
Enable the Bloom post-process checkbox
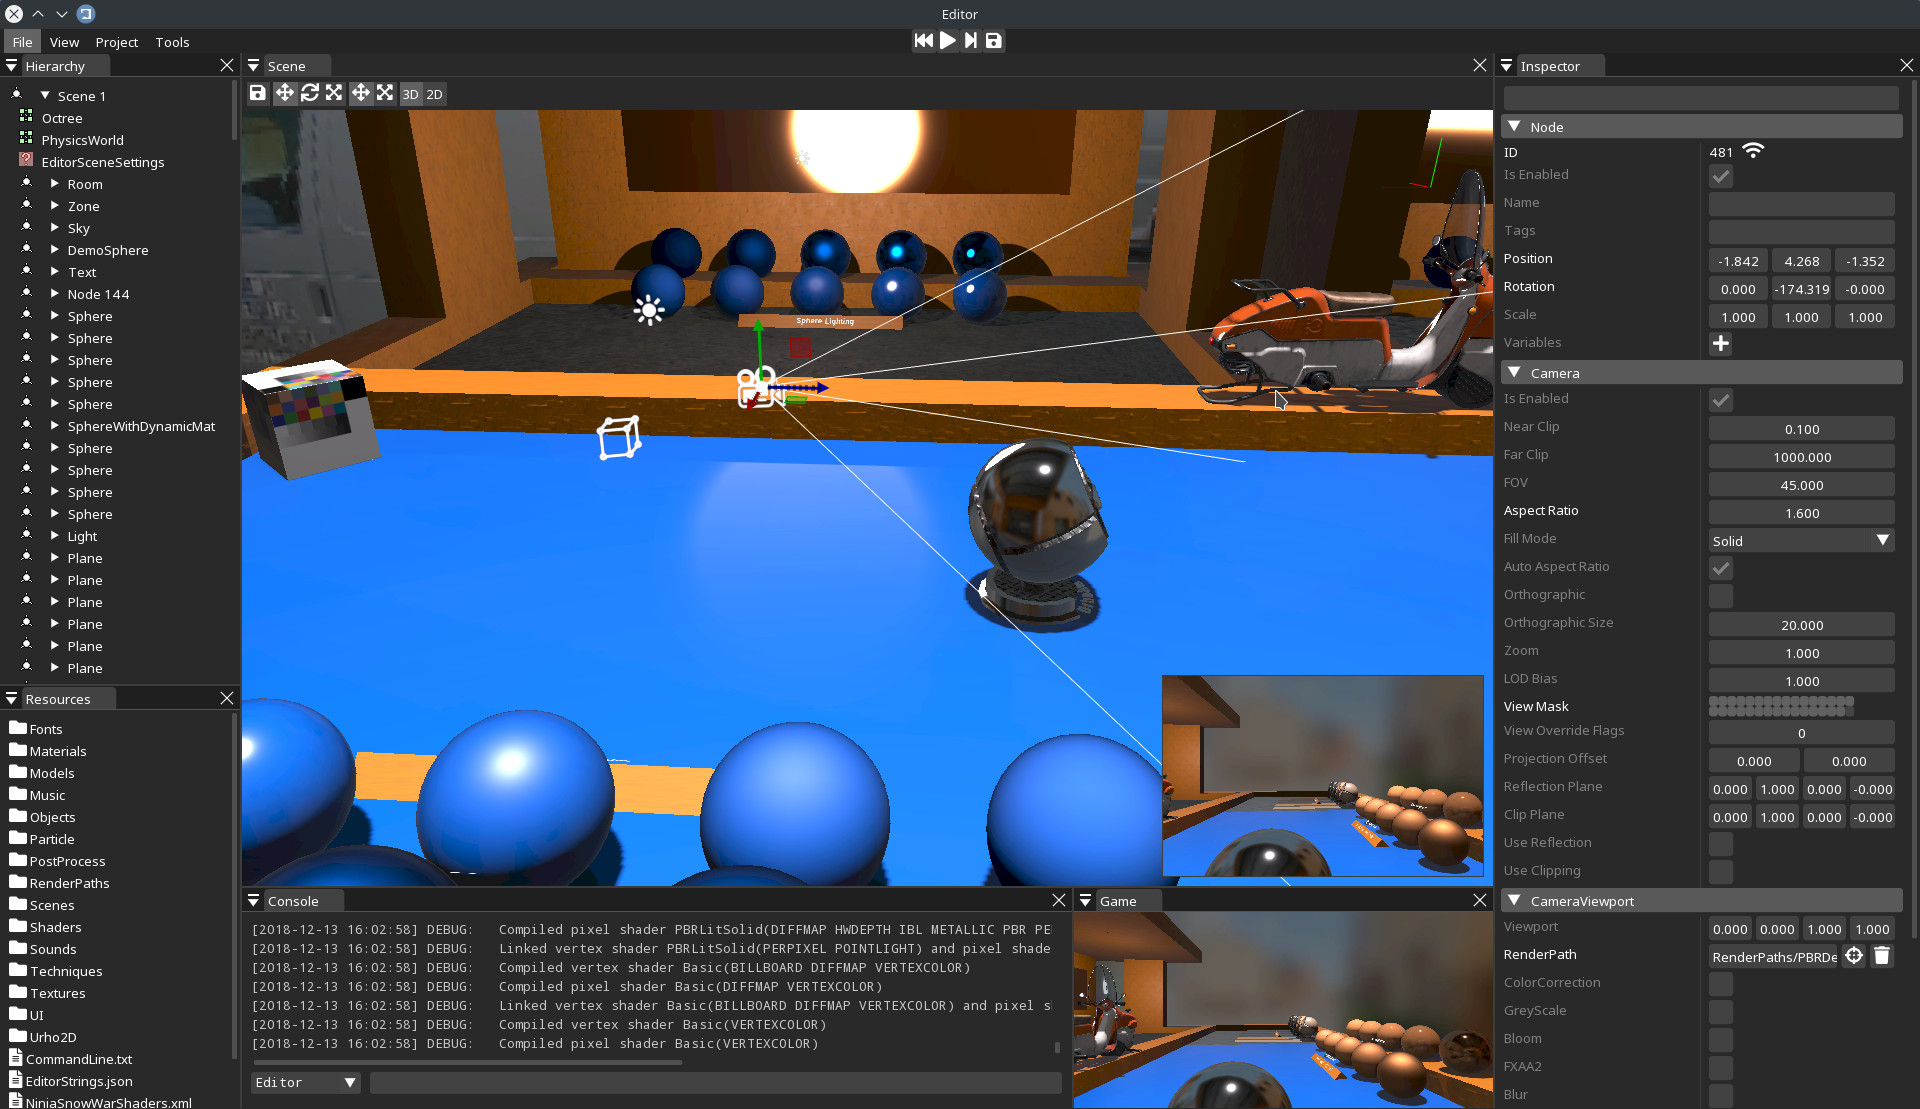(x=1720, y=1040)
